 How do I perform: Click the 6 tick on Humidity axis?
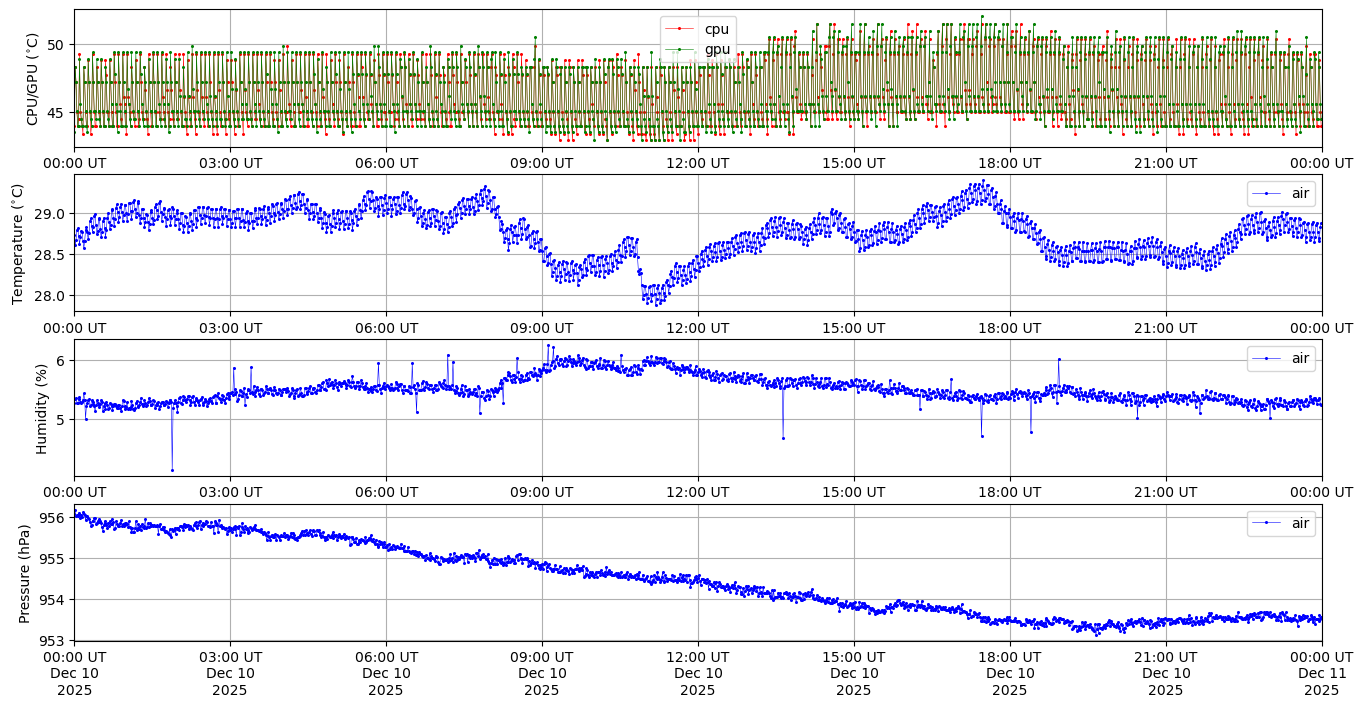click(x=58, y=360)
